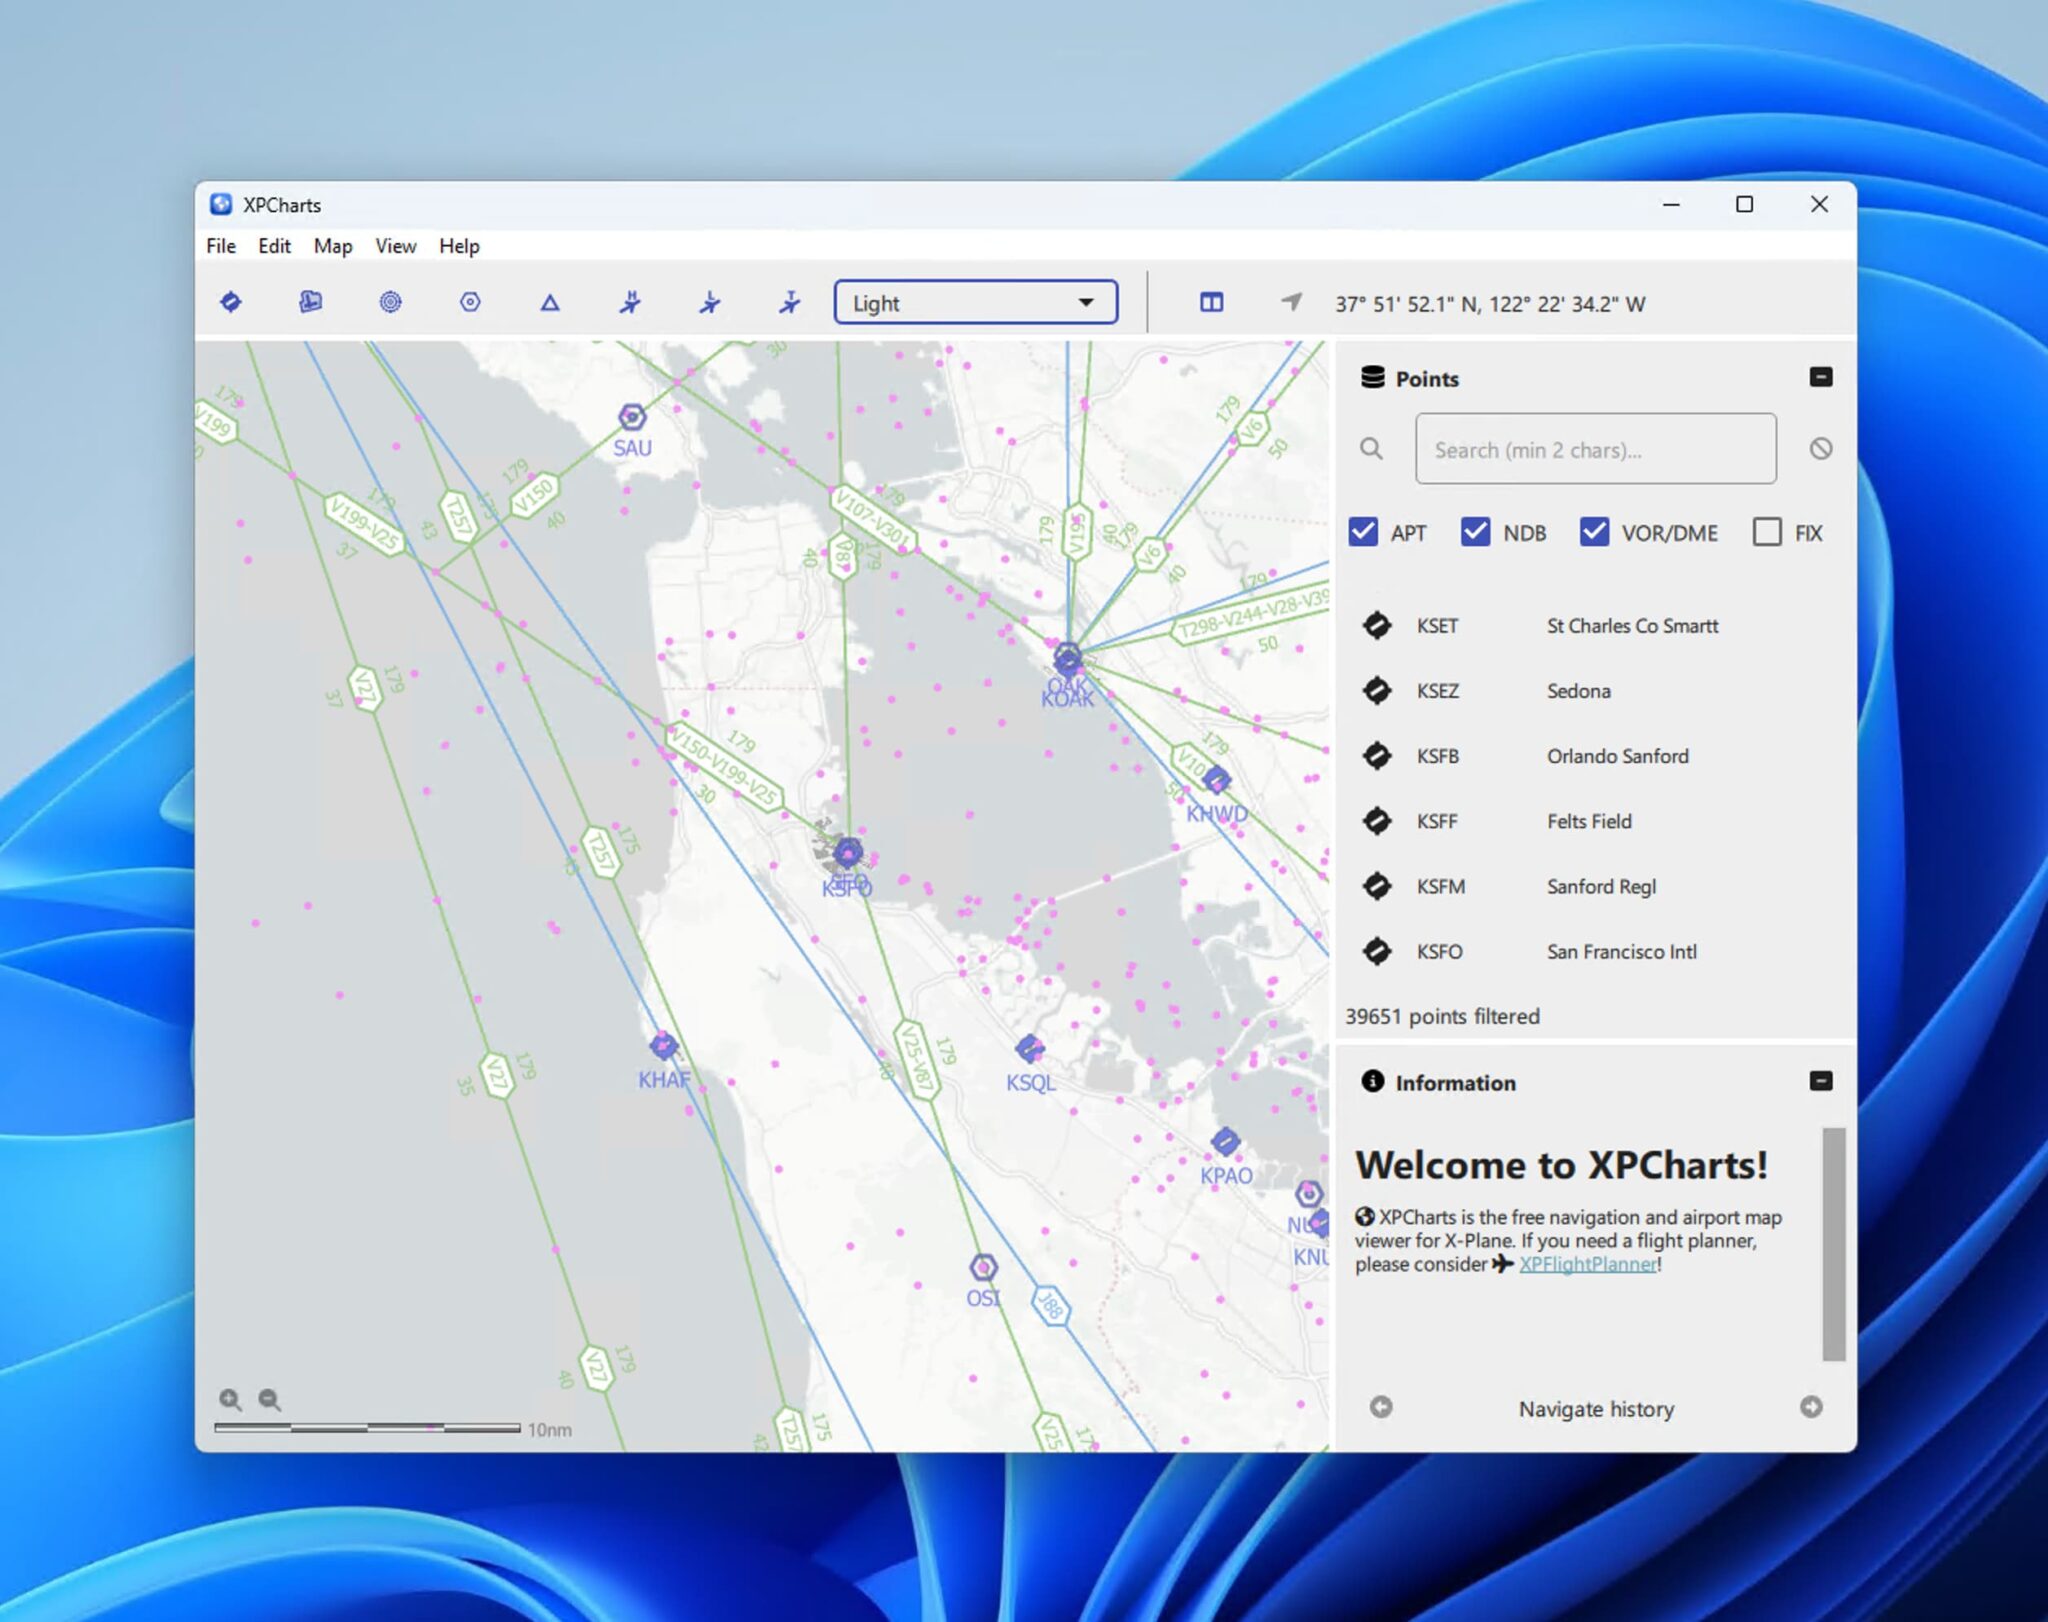Select the sectional charts icon in the toolbar
Image resolution: width=2048 pixels, height=1622 pixels.
(310, 302)
